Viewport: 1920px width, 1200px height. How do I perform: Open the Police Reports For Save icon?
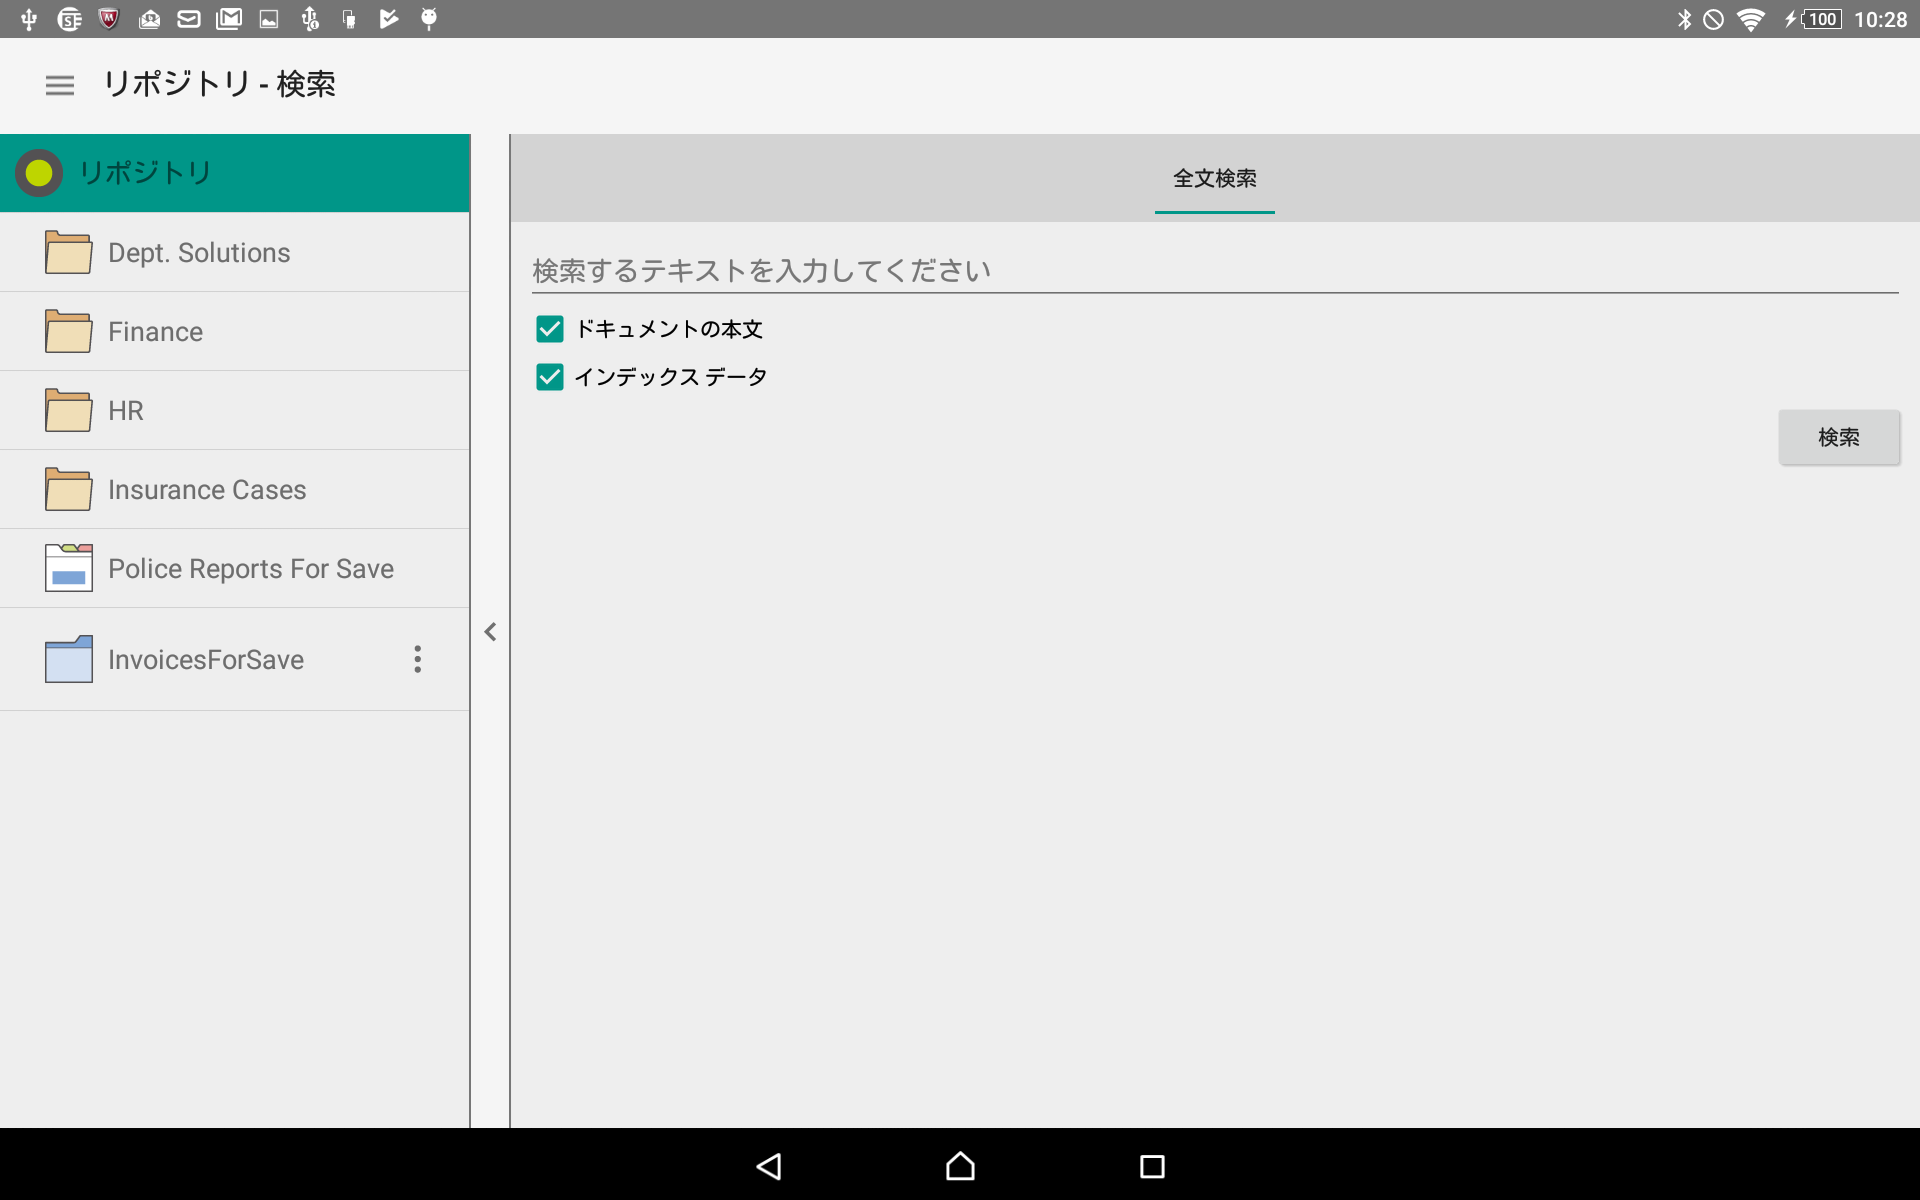[69, 568]
